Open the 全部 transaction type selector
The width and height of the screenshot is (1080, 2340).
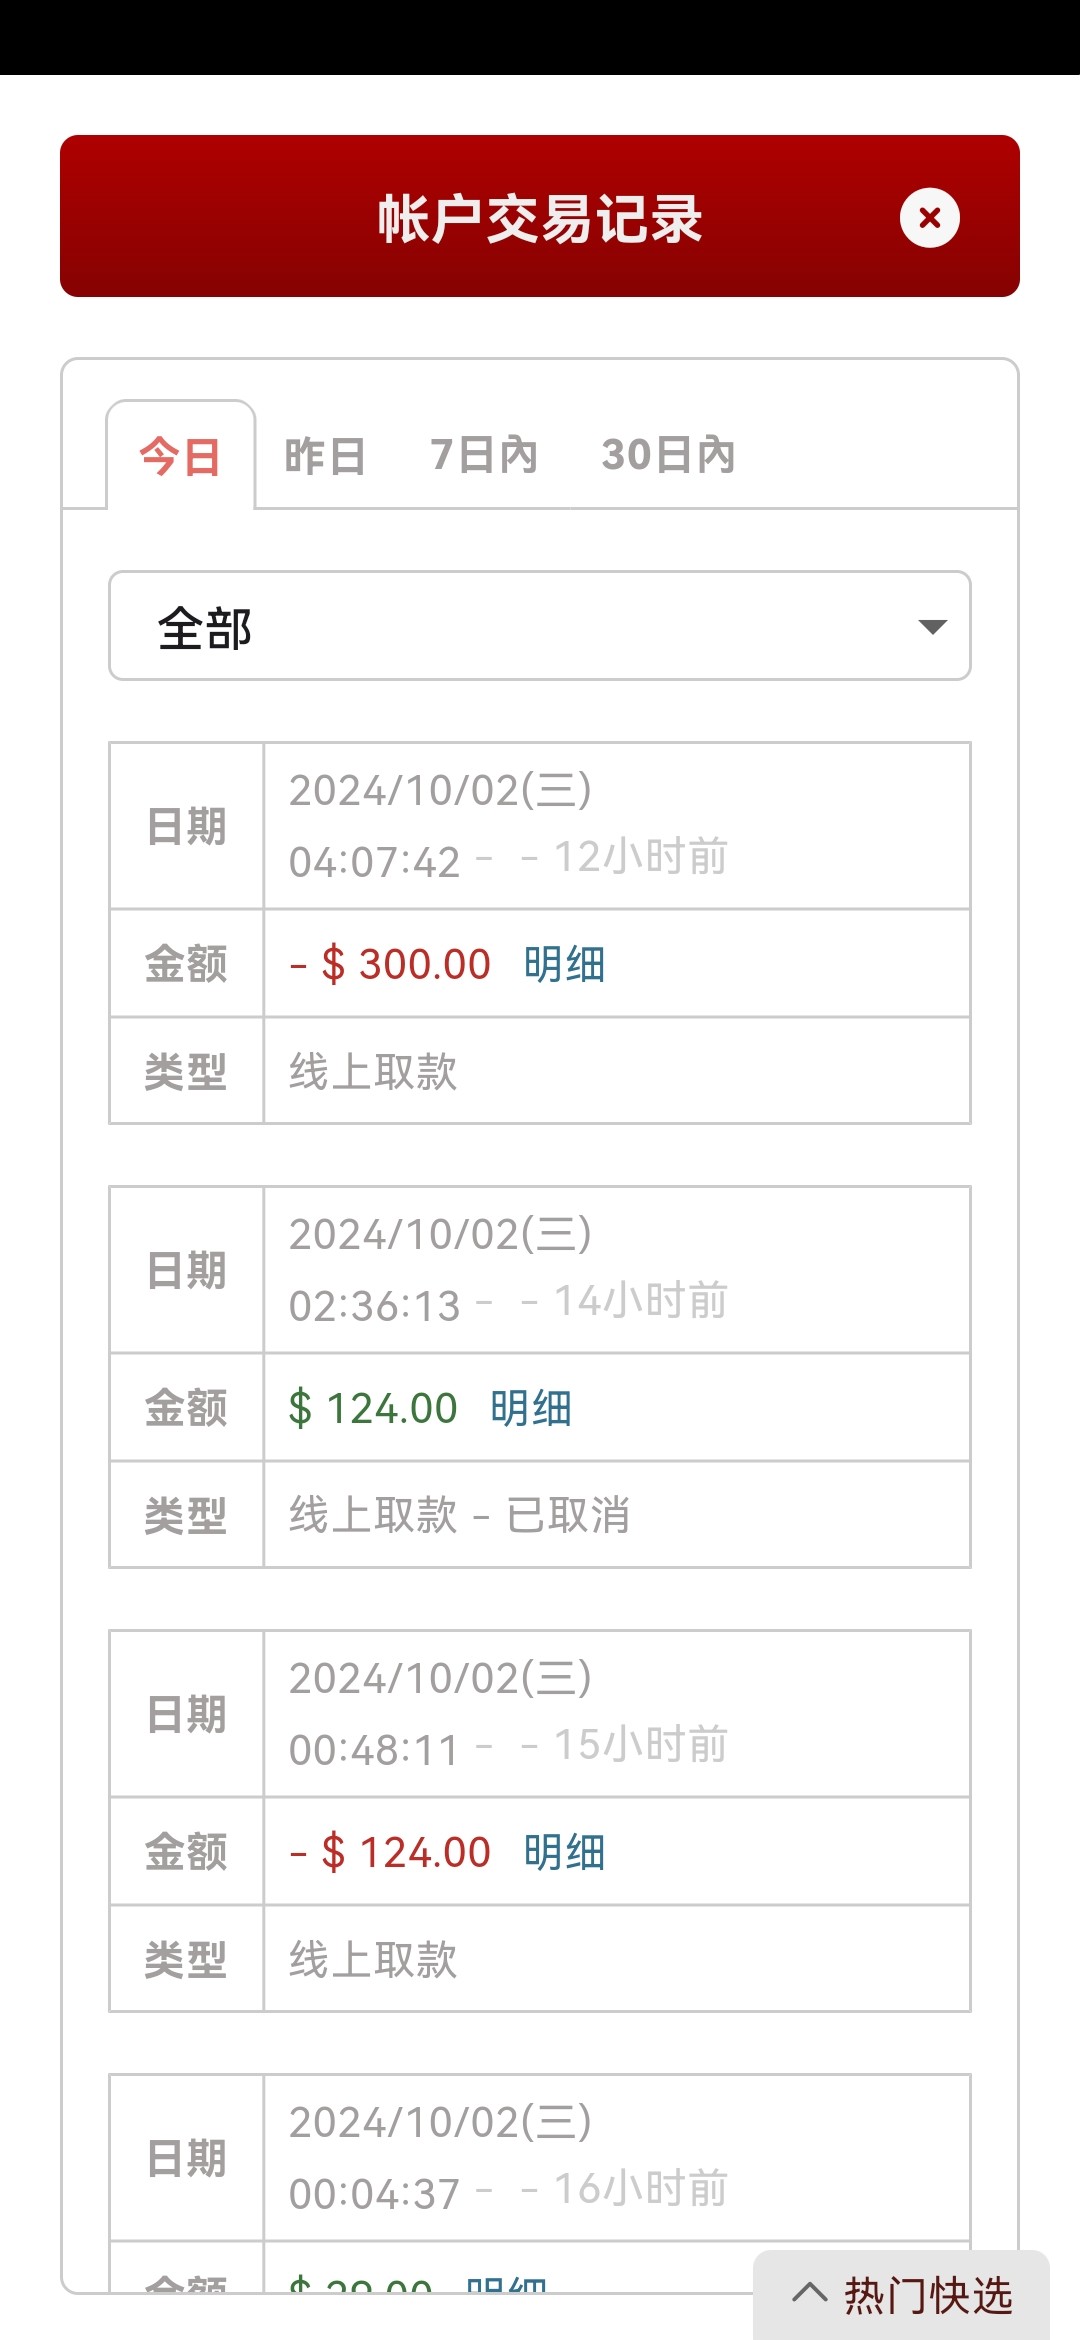coord(539,627)
